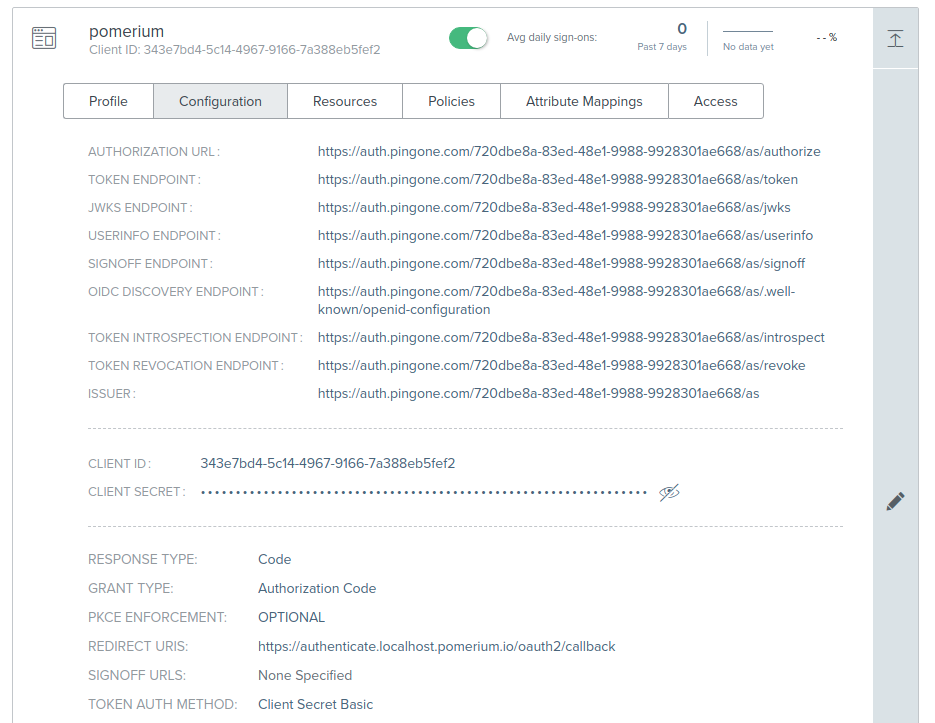Open the Profile tab

point(109,101)
